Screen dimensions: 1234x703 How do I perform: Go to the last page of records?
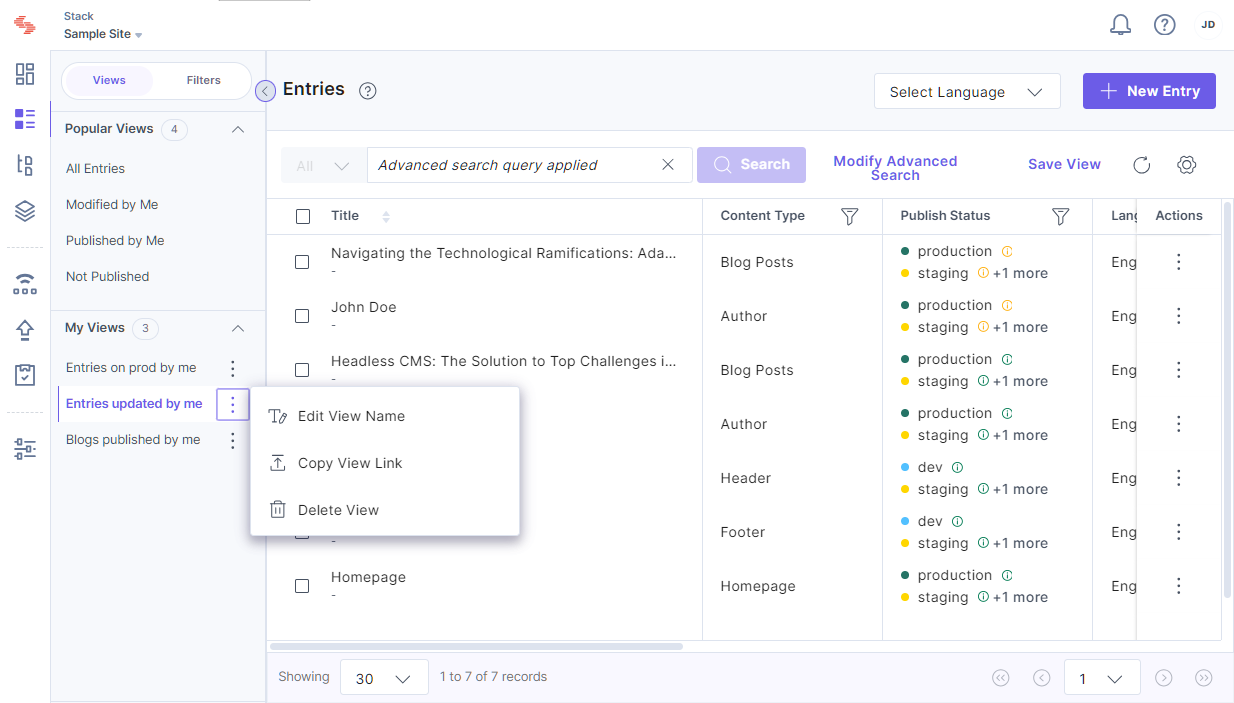[x=1204, y=678]
